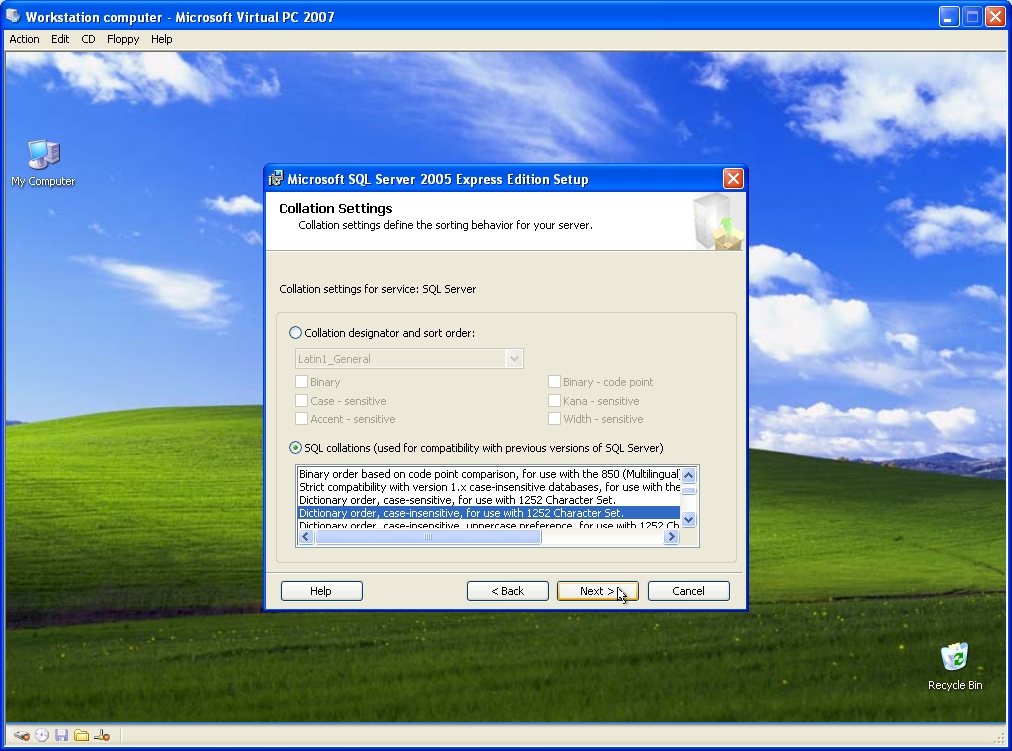Click the Back button

(508, 591)
